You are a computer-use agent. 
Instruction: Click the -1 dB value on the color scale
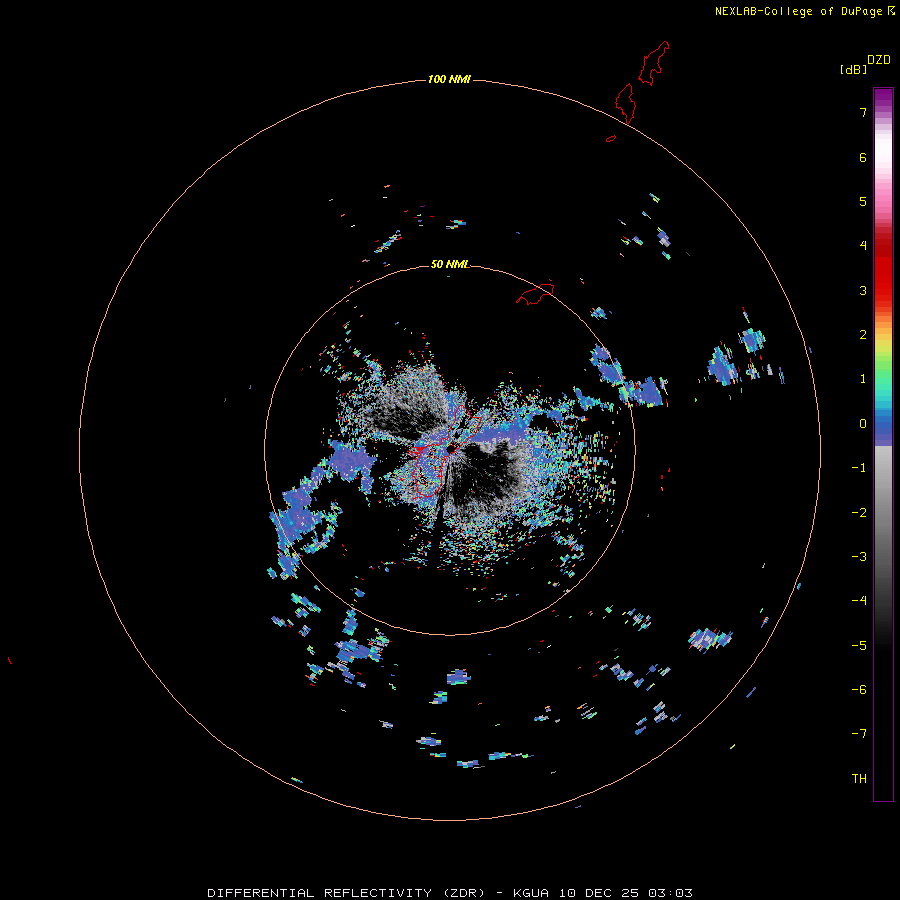(x=859, y=468)
